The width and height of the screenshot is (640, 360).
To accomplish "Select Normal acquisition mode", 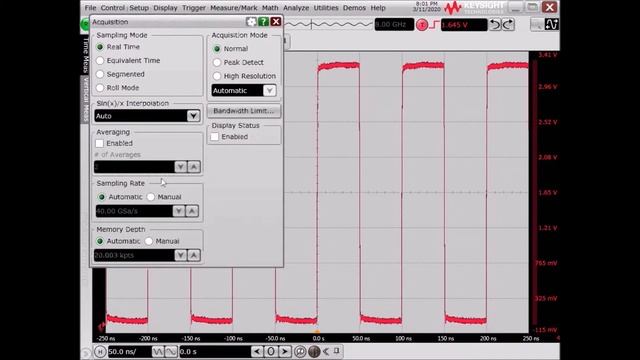I will [217, 49].
